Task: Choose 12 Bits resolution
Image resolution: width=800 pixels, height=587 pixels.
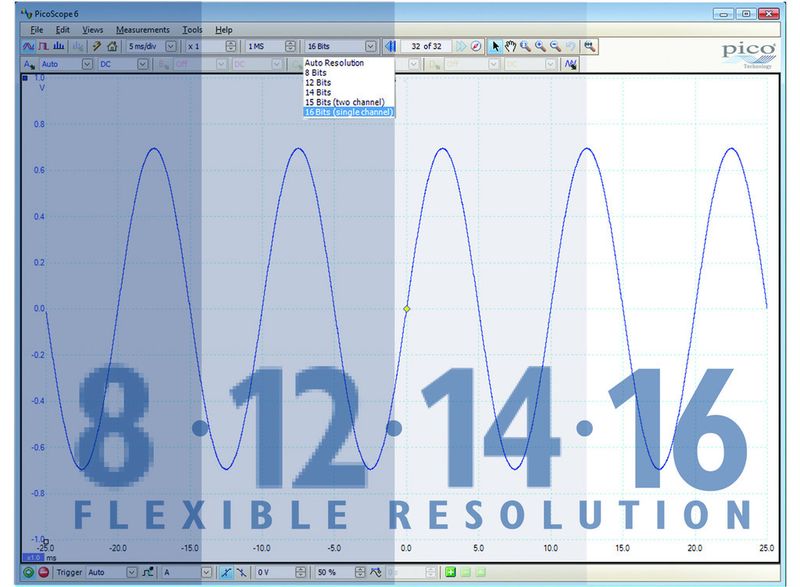Action: click(x=349, y=83)
